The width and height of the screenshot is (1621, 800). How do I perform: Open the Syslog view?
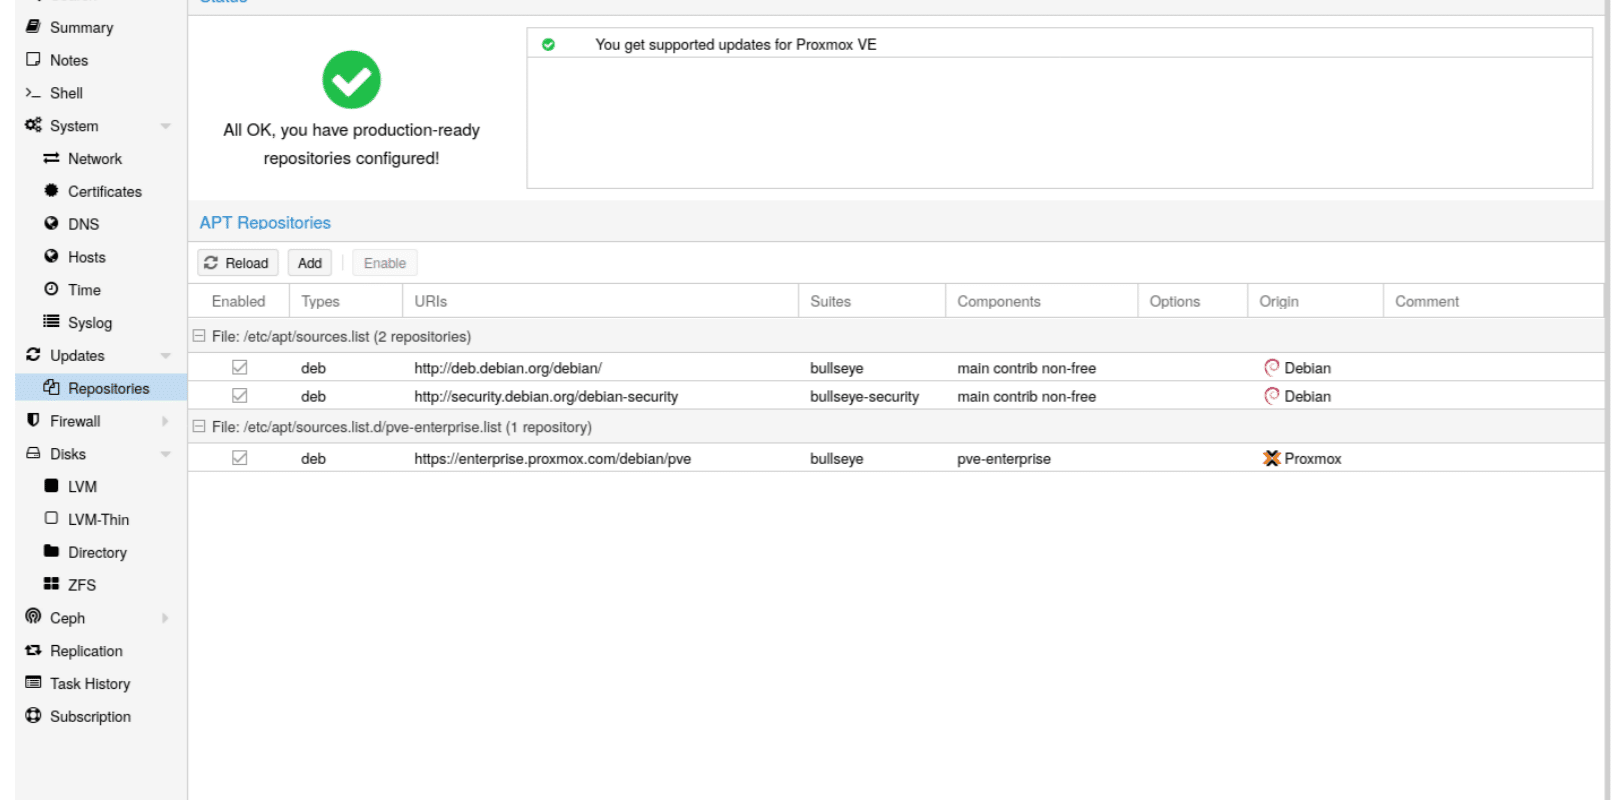pyautogui.click(x=90, y=323)
